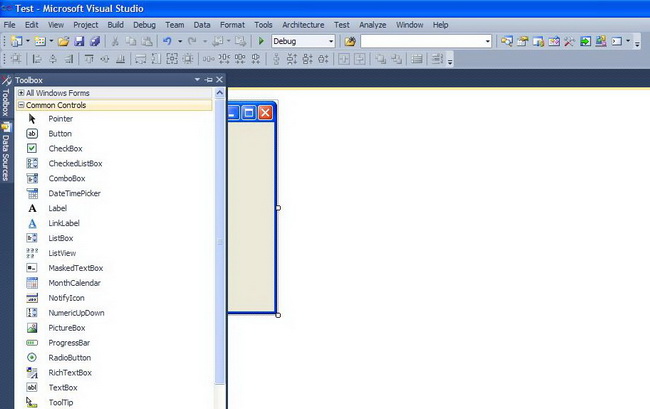Click the Bring to Front layout icon
Viewport: 650px width, 409px height.
click(381, 59)
